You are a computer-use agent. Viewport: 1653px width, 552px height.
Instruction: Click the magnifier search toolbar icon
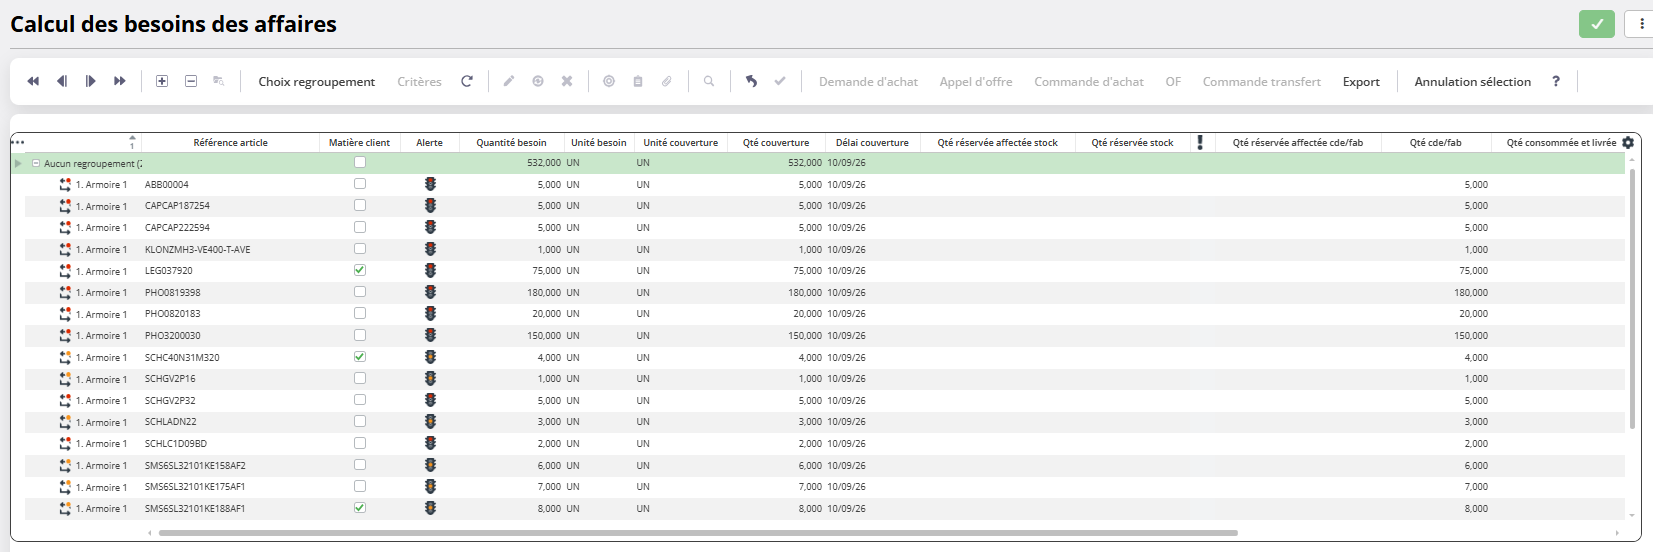tap(709, 81)
